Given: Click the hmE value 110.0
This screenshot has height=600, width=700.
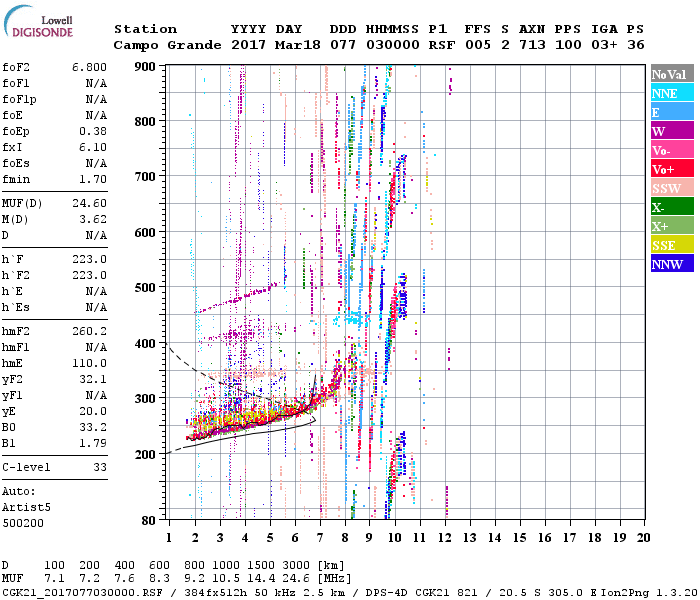Looking at the screenshot, I should [x=89, y=363].
